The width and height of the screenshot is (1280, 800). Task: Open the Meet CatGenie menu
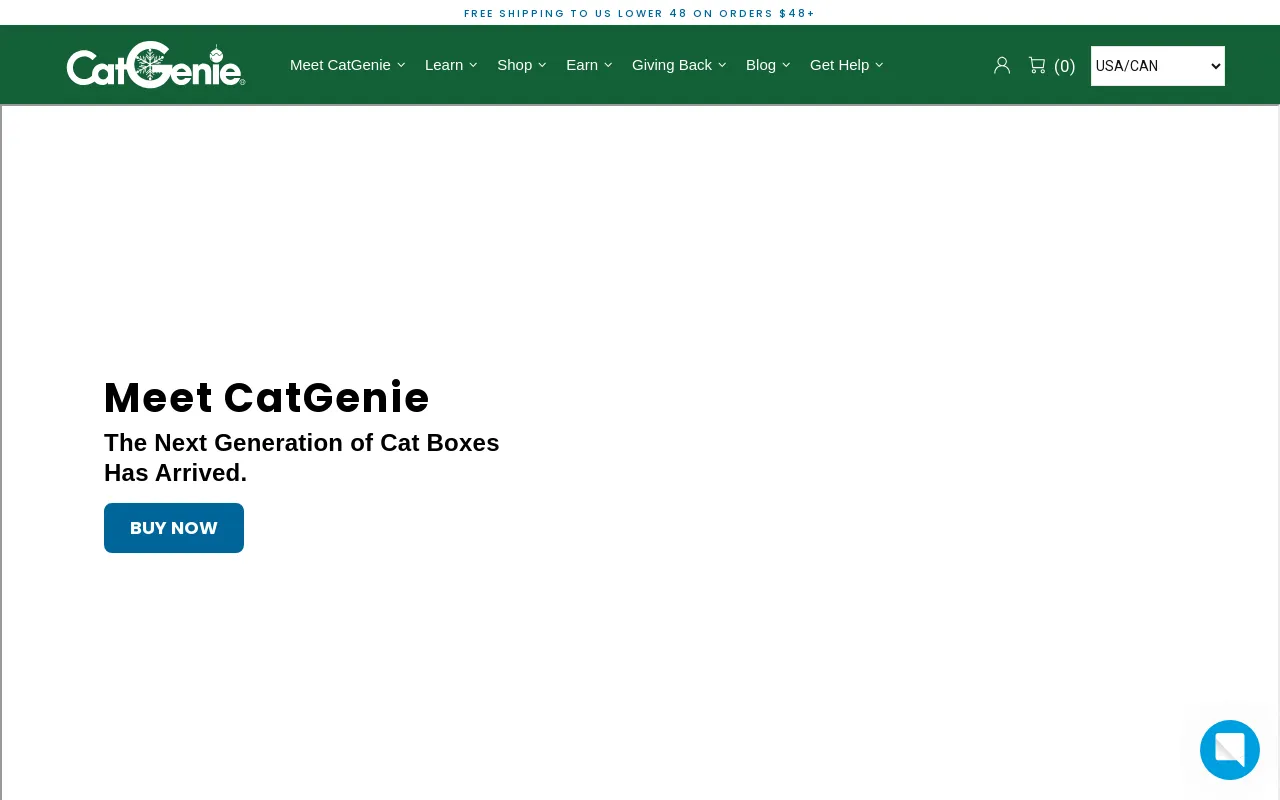coord(340,64)
